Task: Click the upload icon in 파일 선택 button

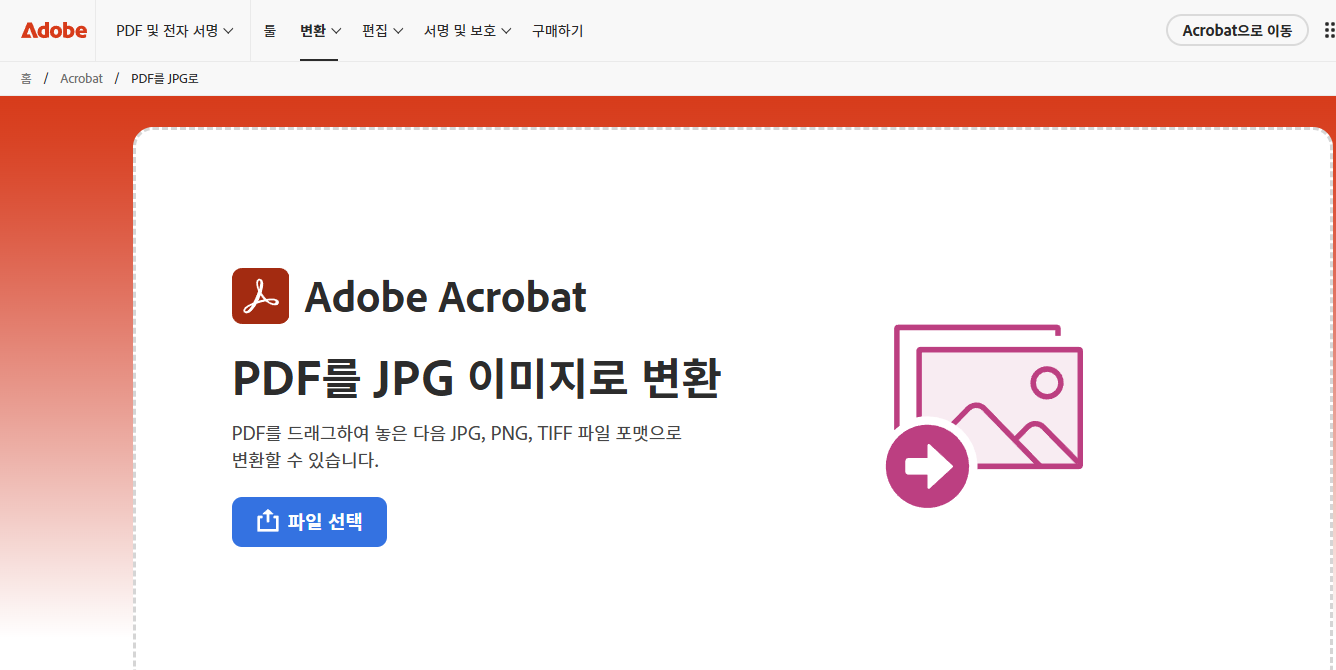Action: click(x=267, y=521)
